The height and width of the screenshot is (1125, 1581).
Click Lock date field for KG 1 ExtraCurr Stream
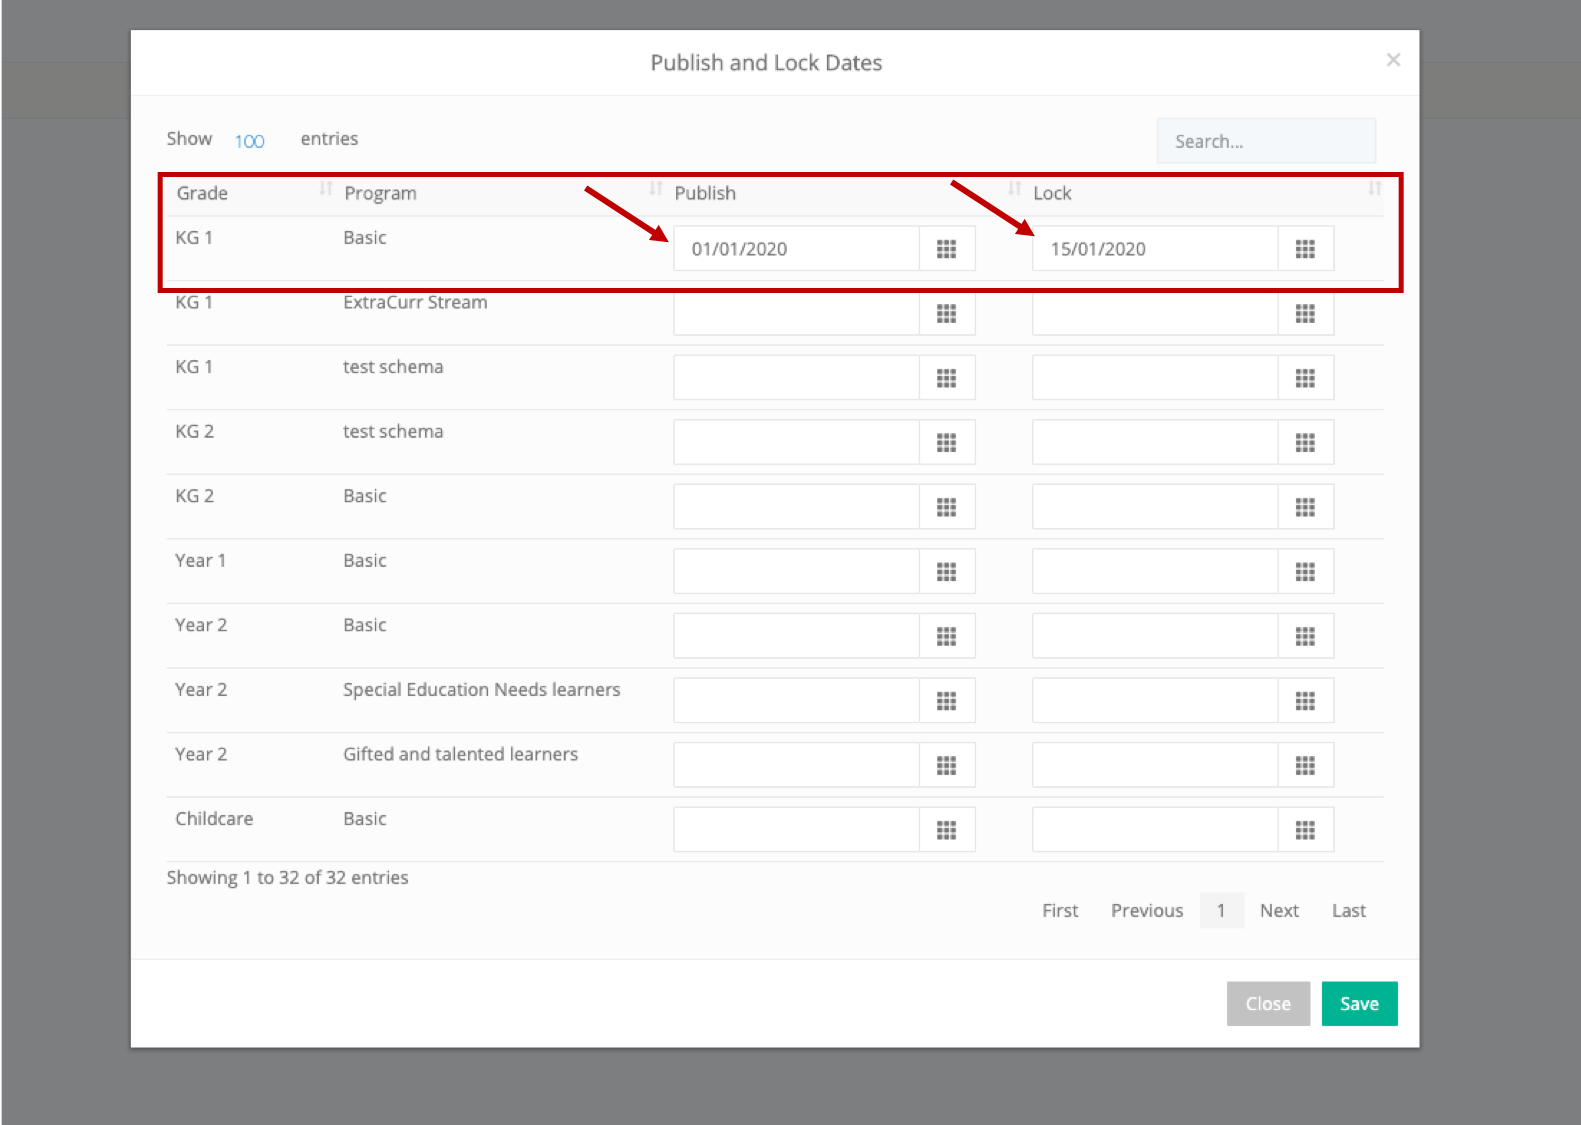click(1155, 314)
